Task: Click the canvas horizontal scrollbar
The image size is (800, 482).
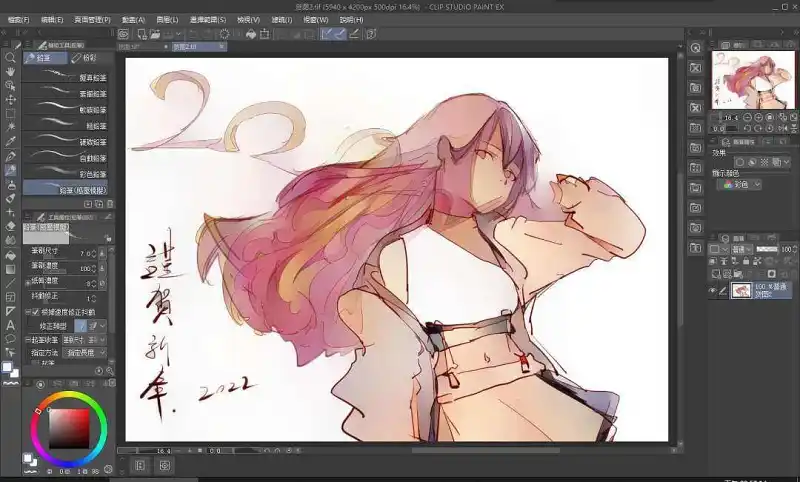Action: (x=486, y=450)
